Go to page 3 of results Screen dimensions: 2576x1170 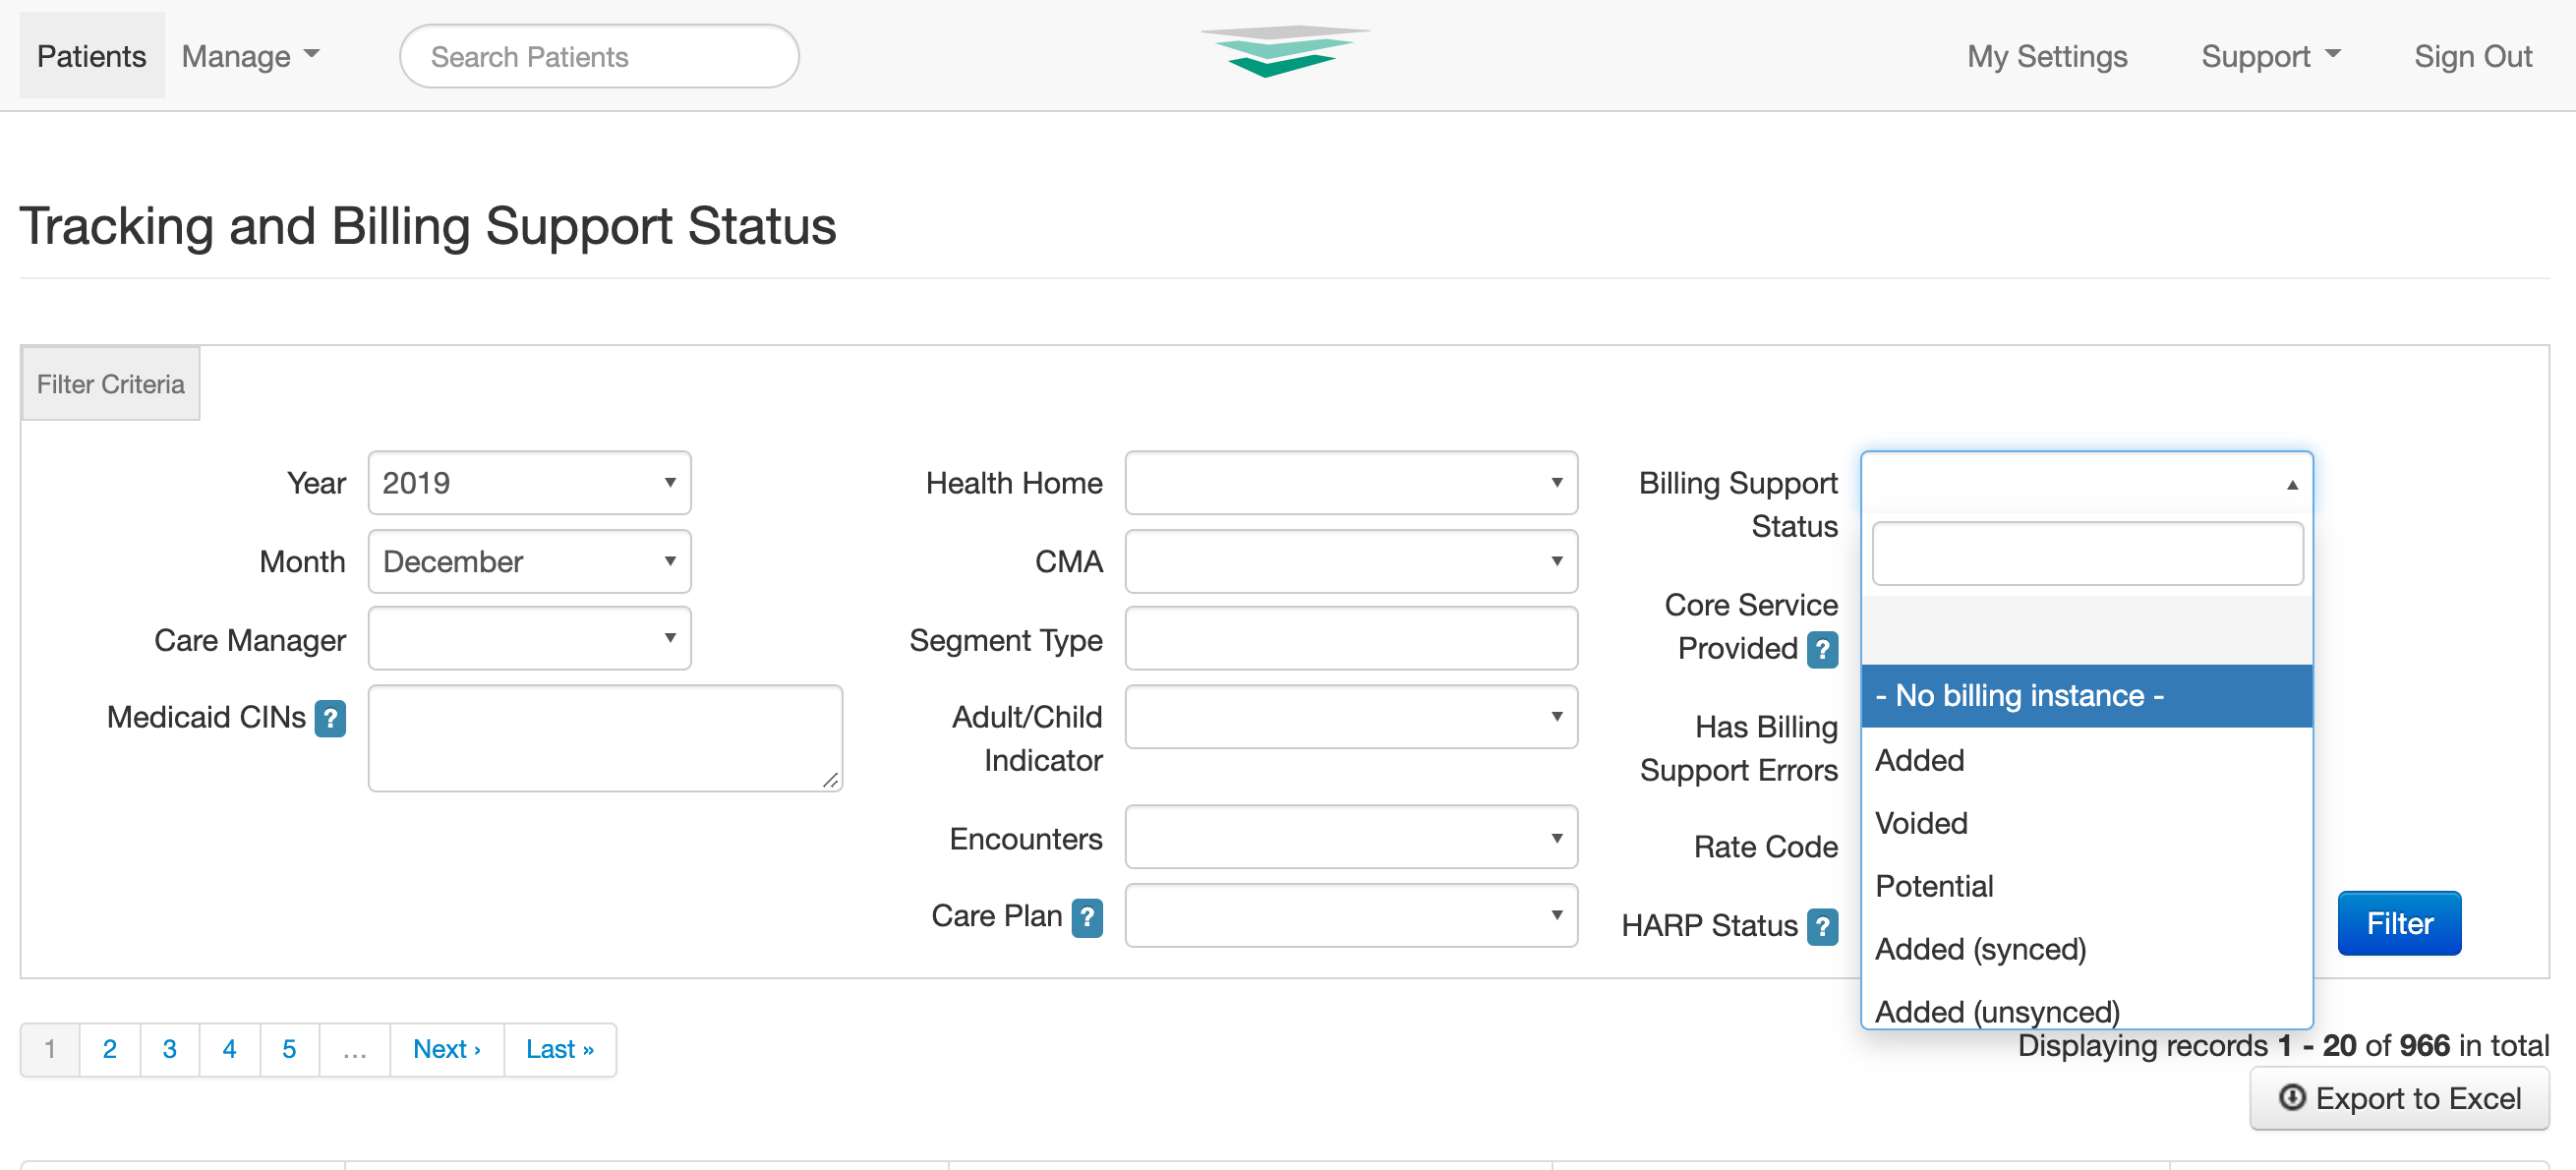(169, 1049)
